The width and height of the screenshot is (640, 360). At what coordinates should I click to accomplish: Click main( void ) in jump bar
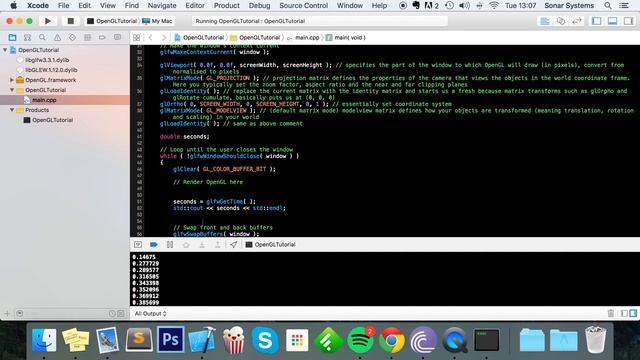(346, 38)
